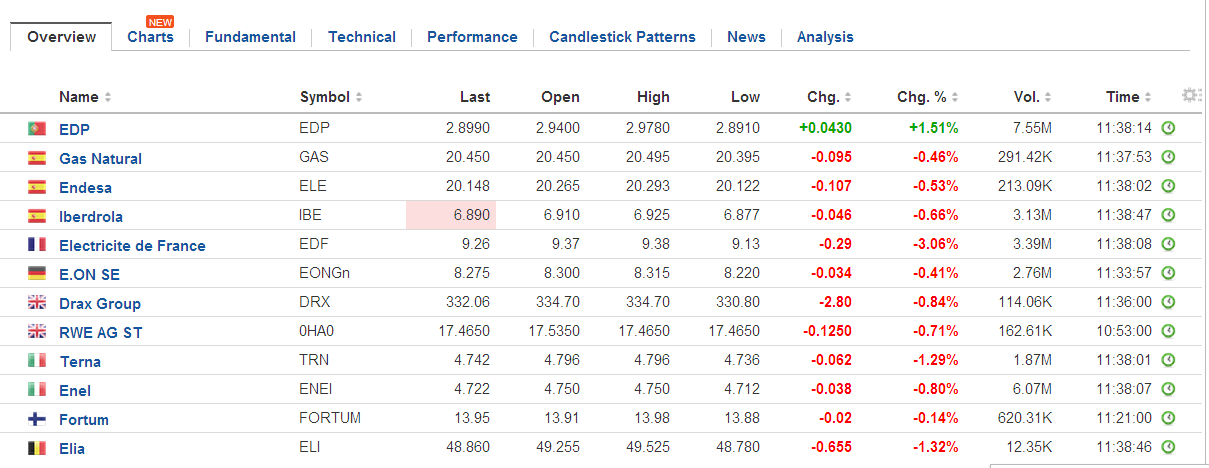Click the clock icon in Elia row

[x=1168, y=447]
